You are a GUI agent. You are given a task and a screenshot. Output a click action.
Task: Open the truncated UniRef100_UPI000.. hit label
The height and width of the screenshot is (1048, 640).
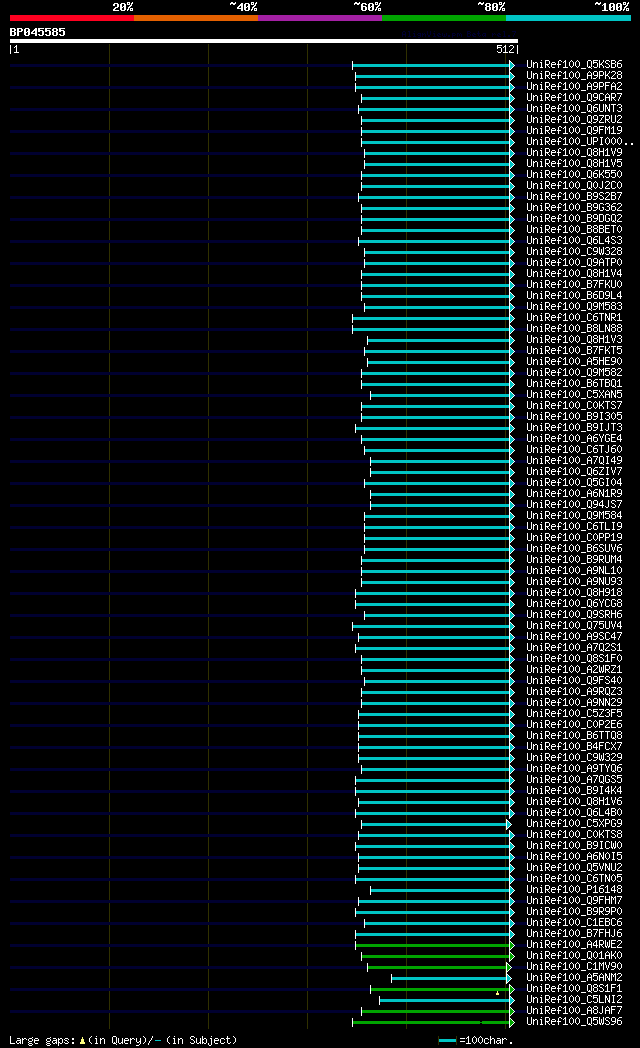pos(580,142)
